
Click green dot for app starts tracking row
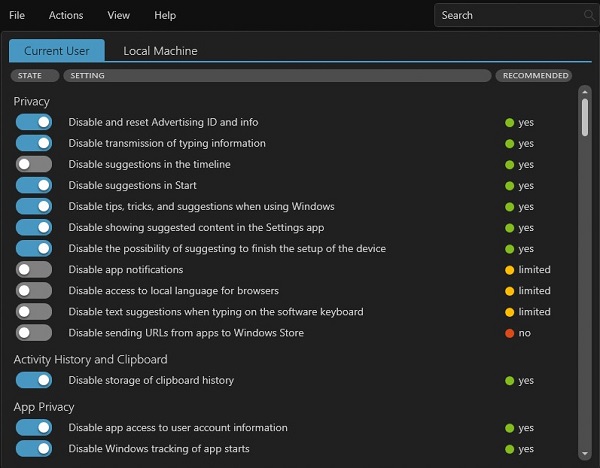pyautogui.click(x=509, y=449)
